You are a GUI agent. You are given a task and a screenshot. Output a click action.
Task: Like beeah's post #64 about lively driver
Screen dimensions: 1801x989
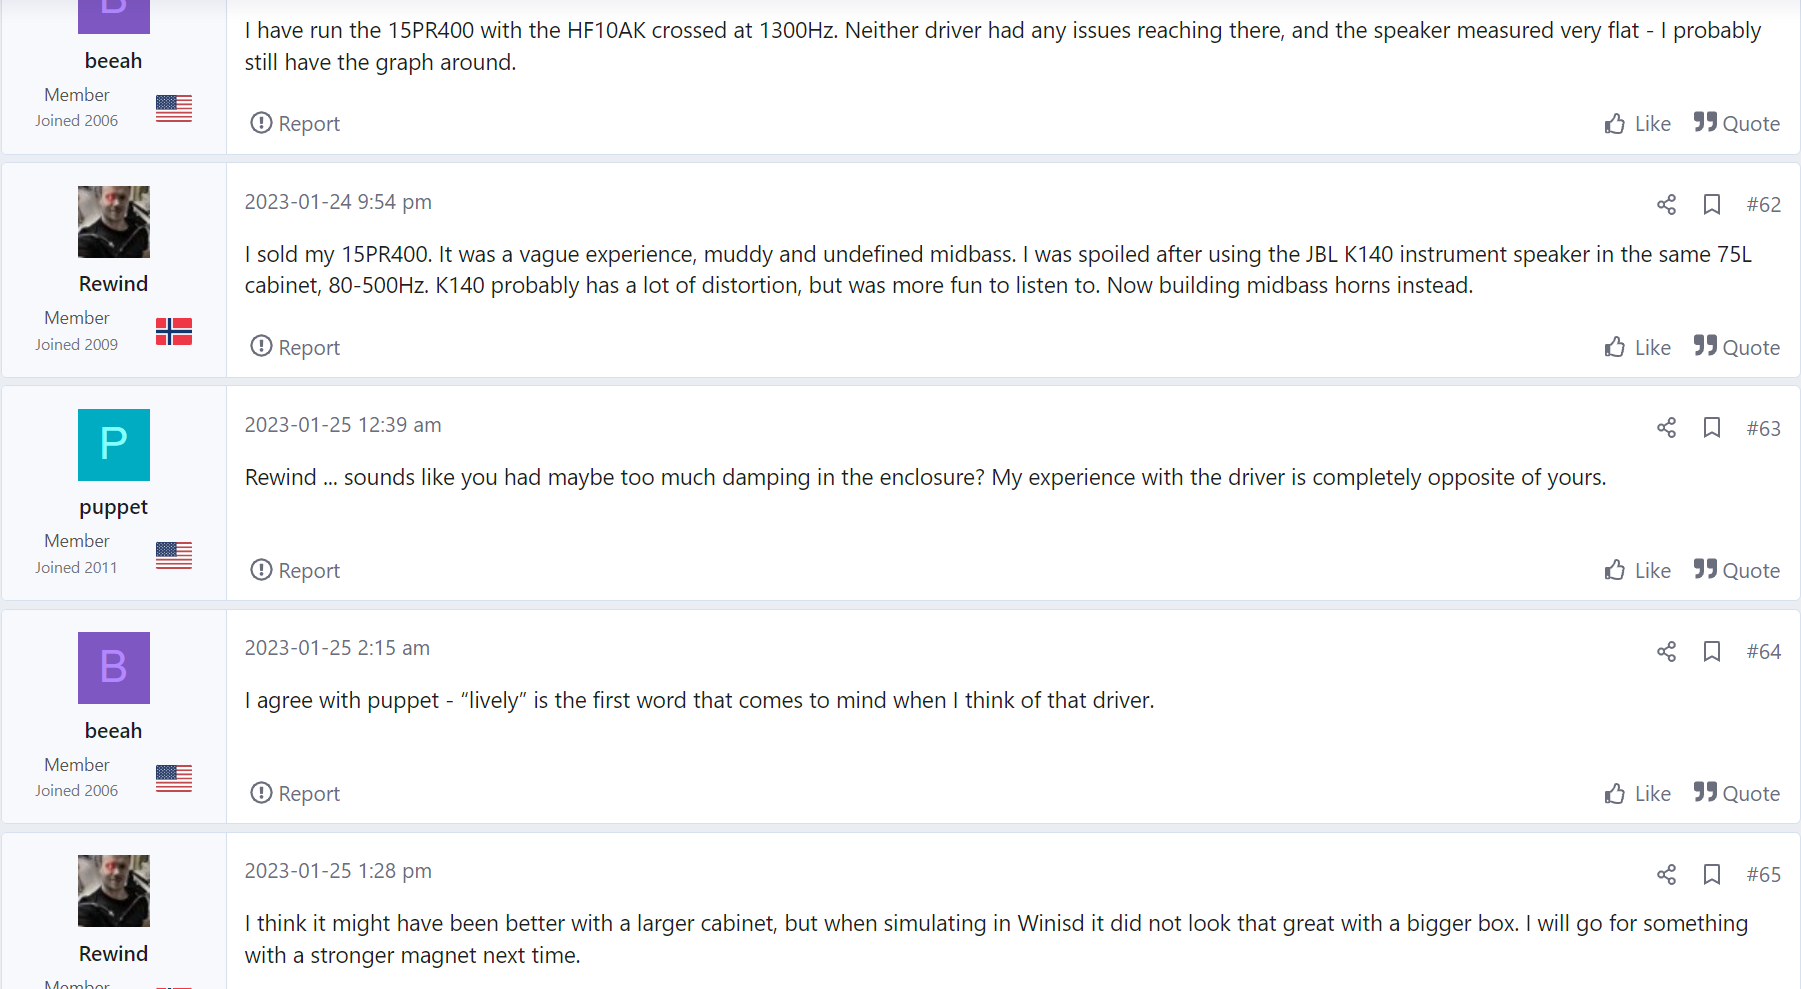(x=1638, y=793)
